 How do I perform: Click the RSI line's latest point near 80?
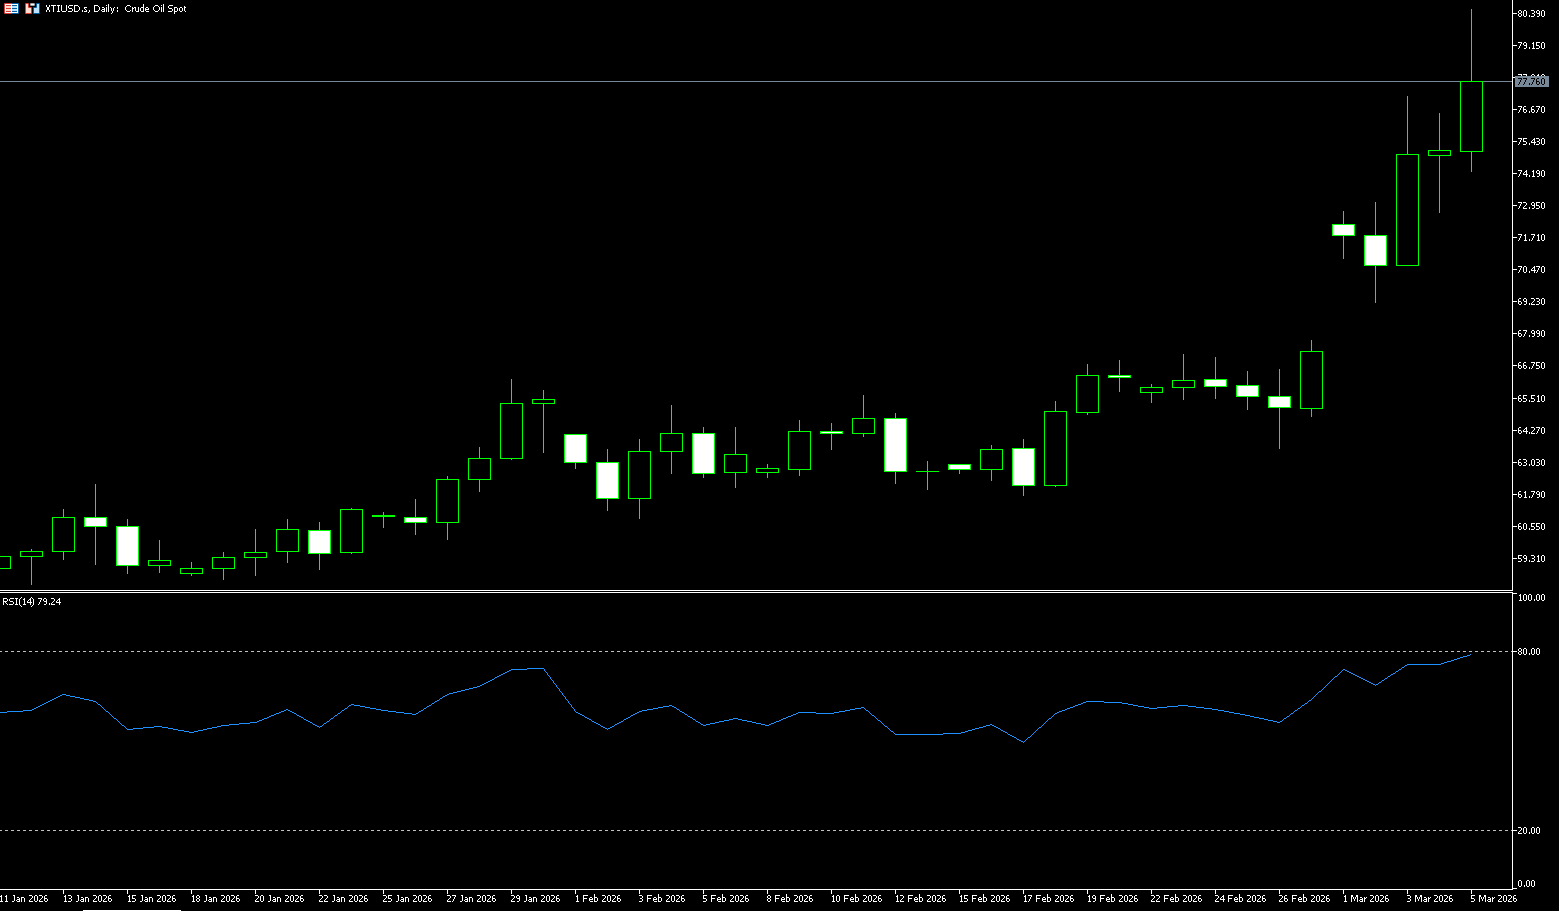tap(1470, 654)
